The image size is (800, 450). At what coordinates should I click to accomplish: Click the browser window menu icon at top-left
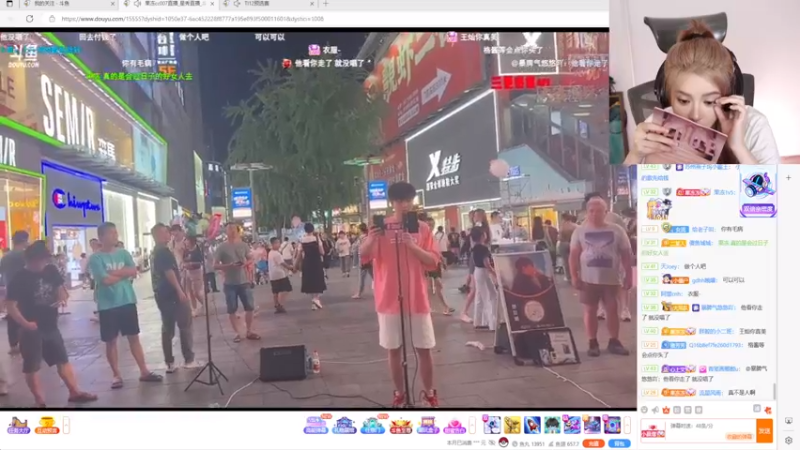[x=9, y=4]
